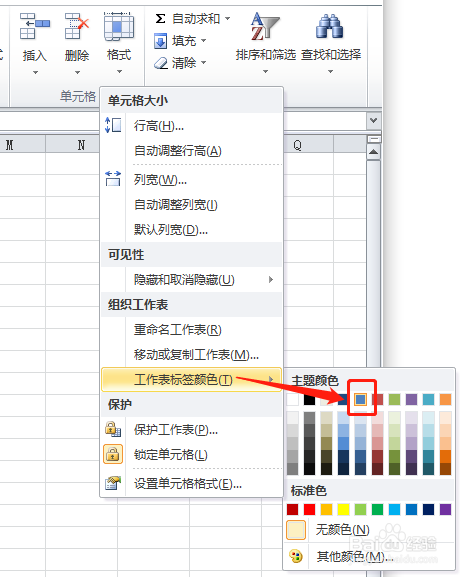Screen dimensions: 466x577
Task: Pick the light green standard color
Action: pyautogui.click(x=360, y=510)
